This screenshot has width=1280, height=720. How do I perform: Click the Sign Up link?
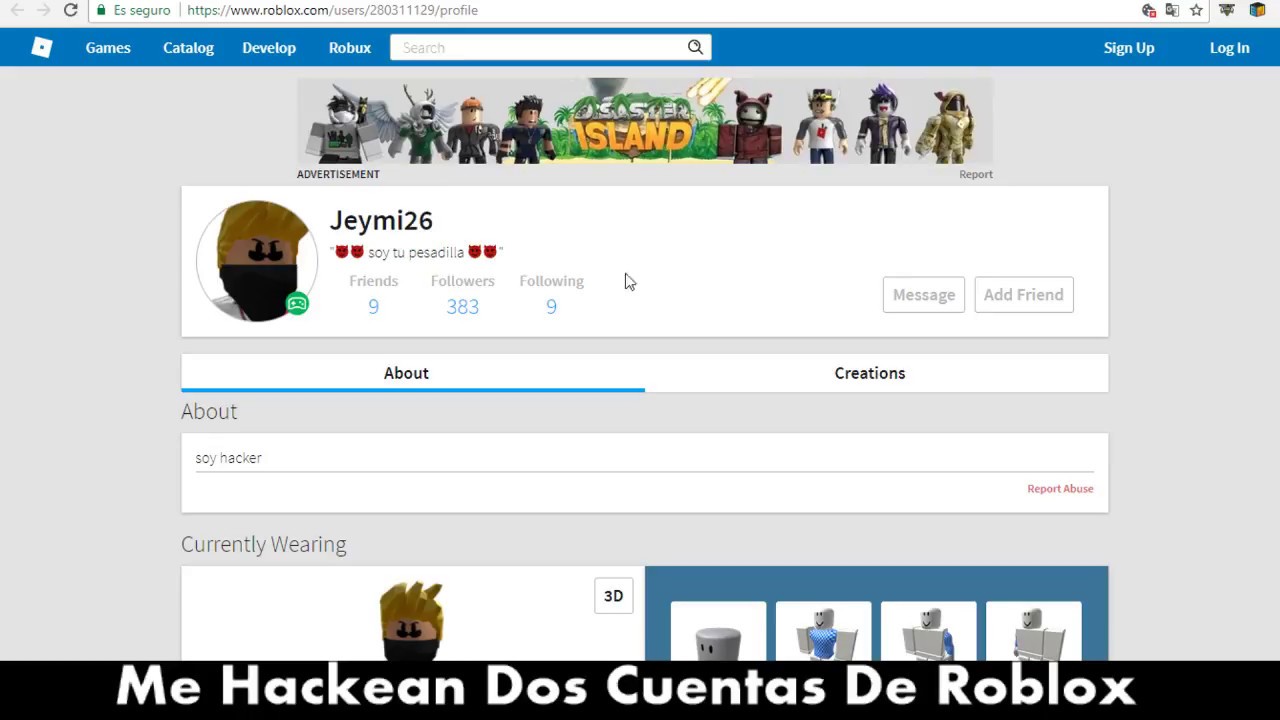1129,47
